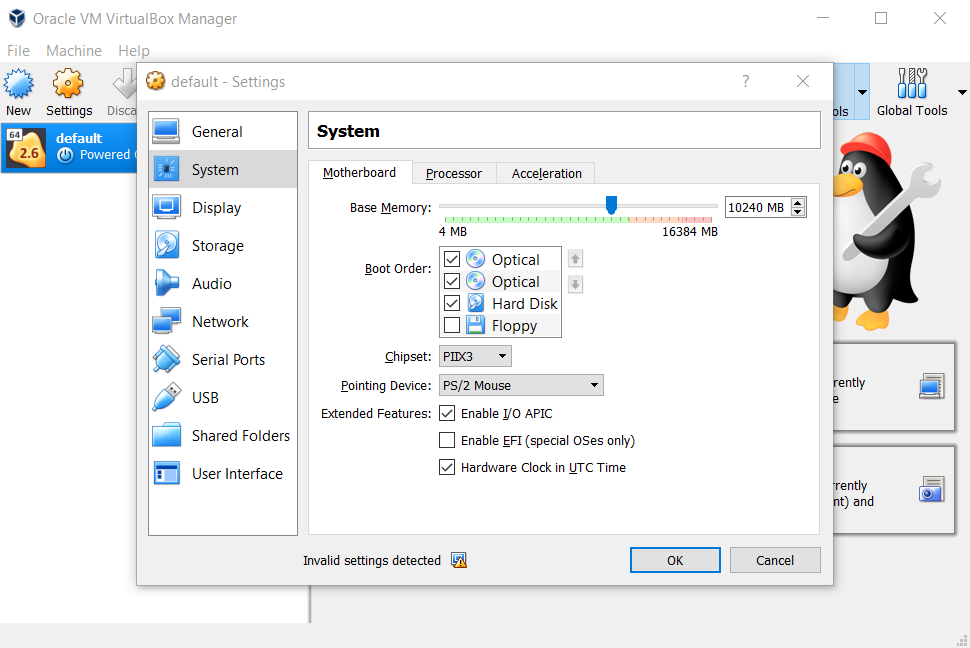970x648 pixels.
Task: Click the VirtualBox title bar logo
Action: [17, 19]
